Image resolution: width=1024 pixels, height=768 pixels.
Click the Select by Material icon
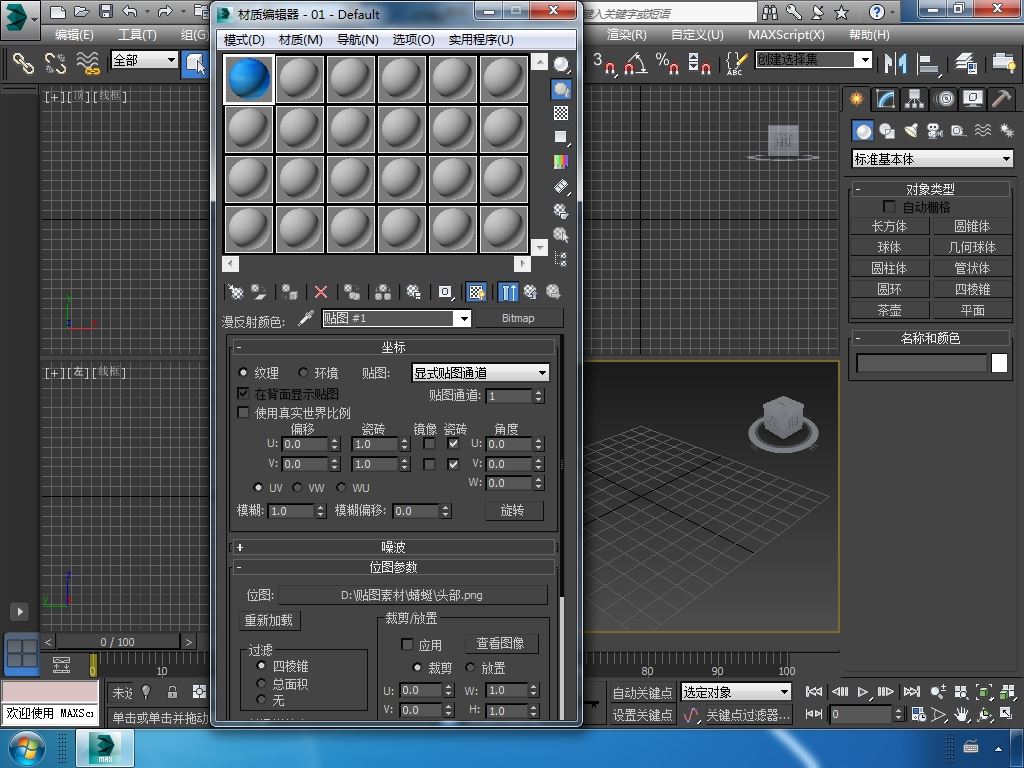tap(561, 234)
